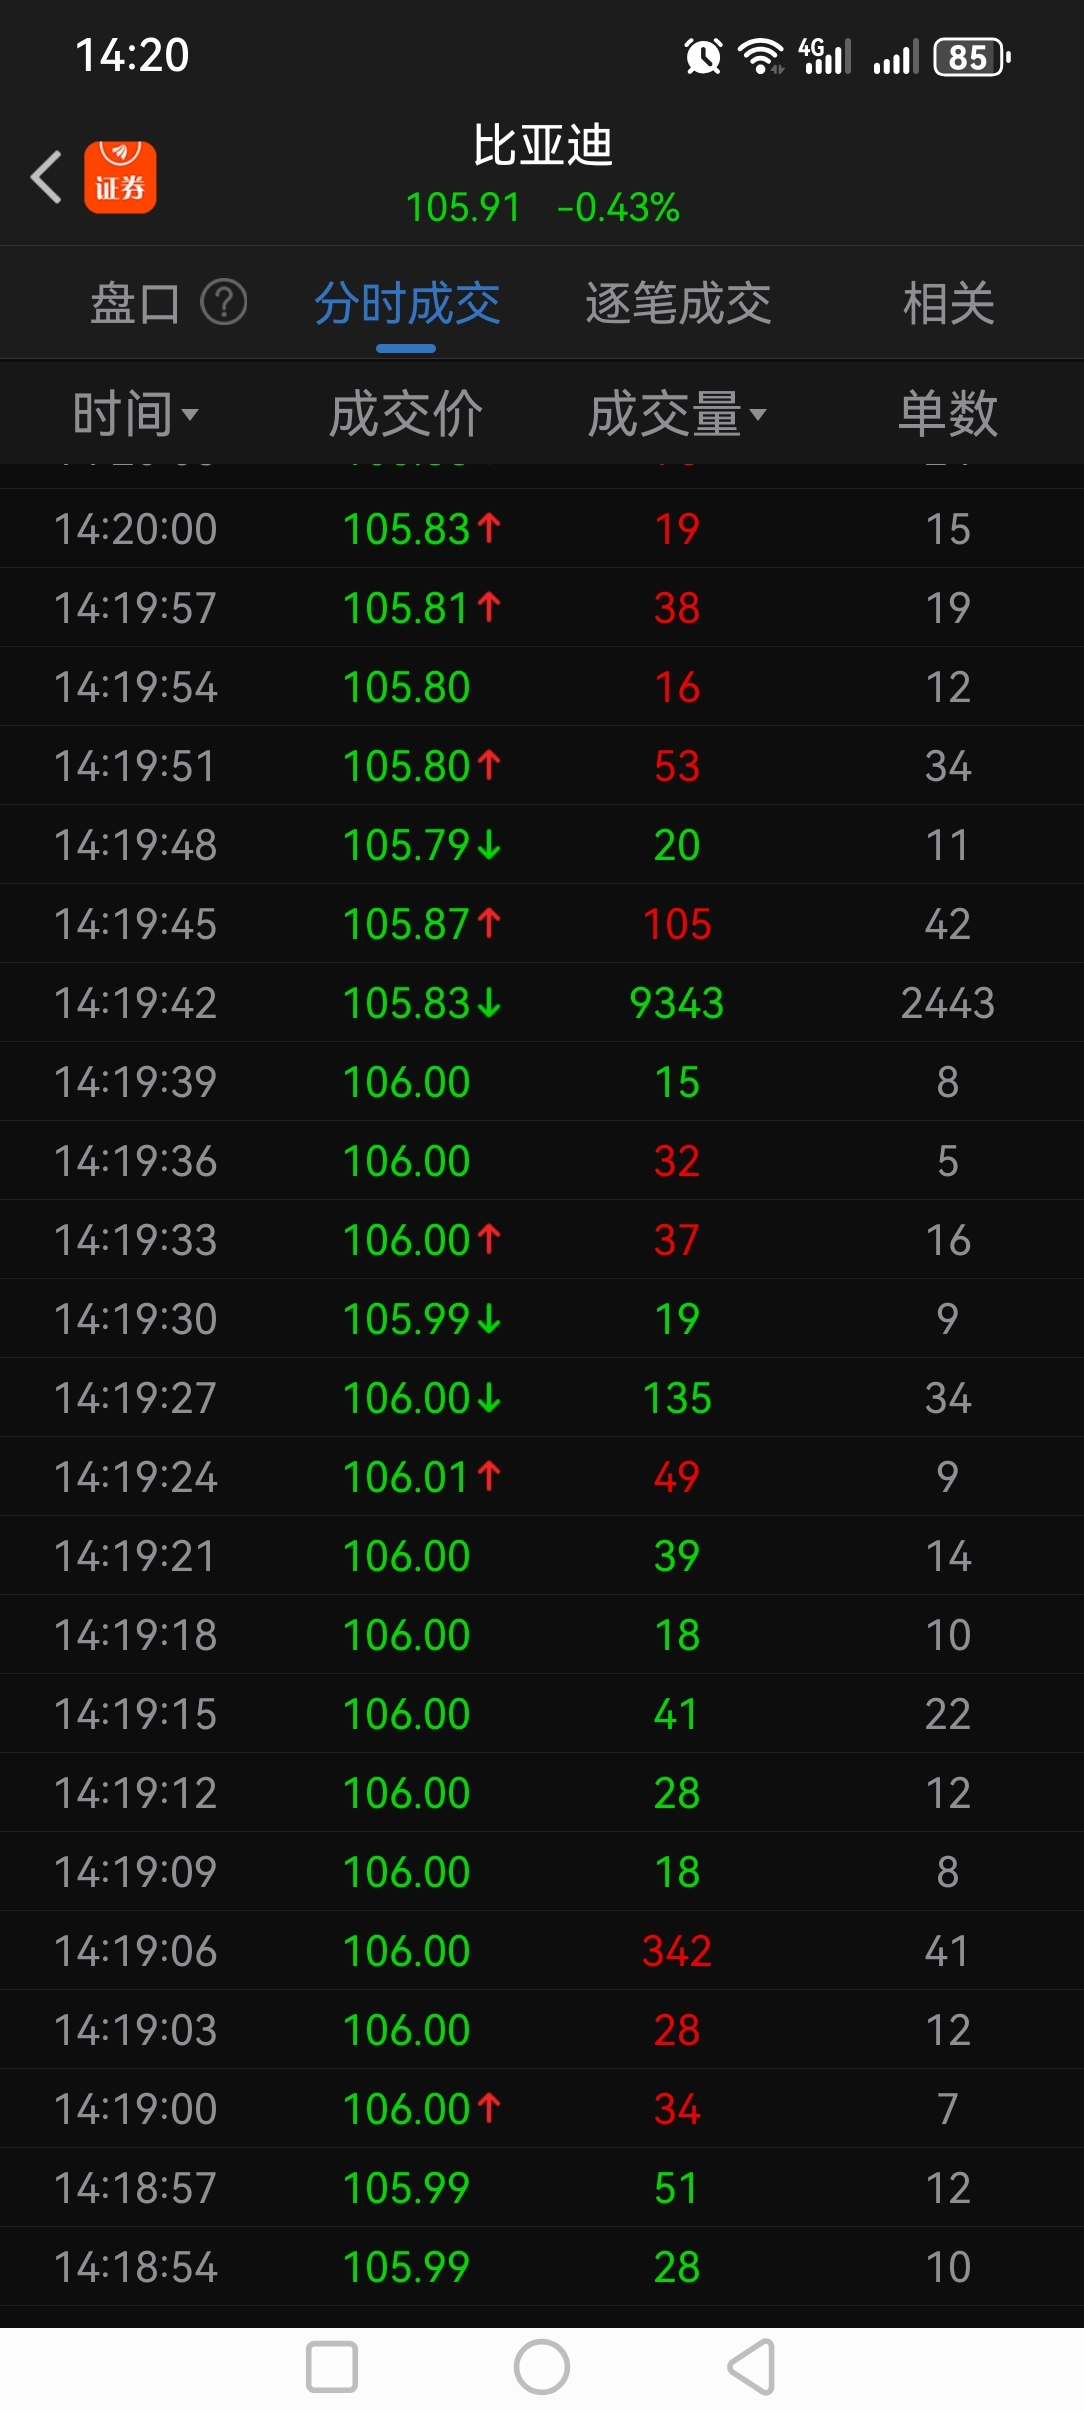
Task: Go to the 相关 tab
Action: [x=949, y=303]
